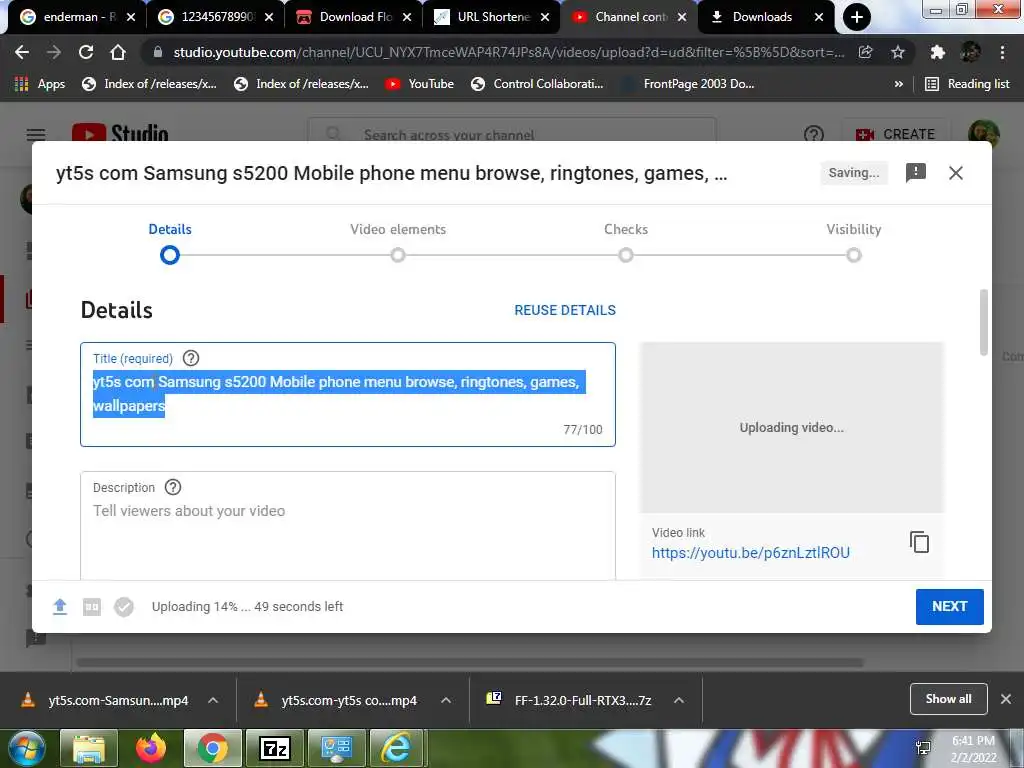The height and width of the screenshot is (768, 1024).
Task: Expand options for FF-1.32.0-Full-RTX3....7z download
Action: [679, 700]
